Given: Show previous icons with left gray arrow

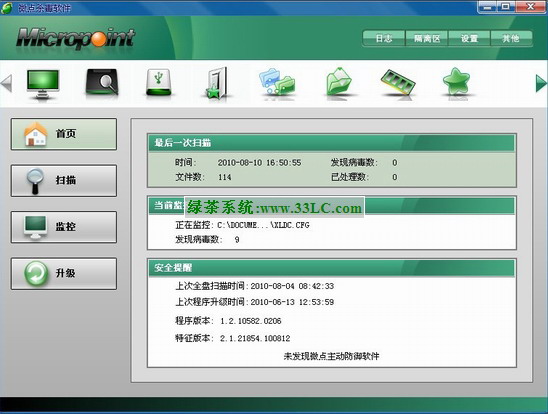Looking at the screenshot, I should (x=7, y=83).
